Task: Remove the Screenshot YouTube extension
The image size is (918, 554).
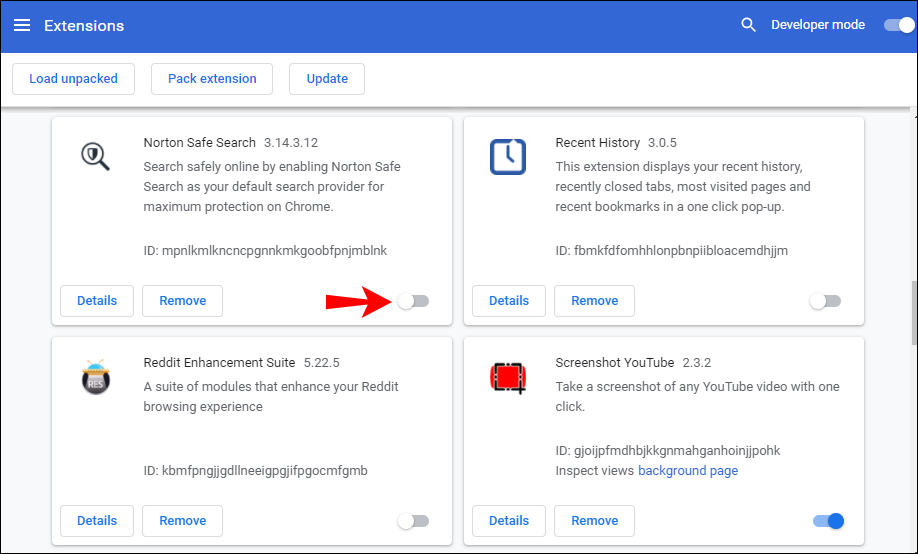Action: tap(594, 521)
